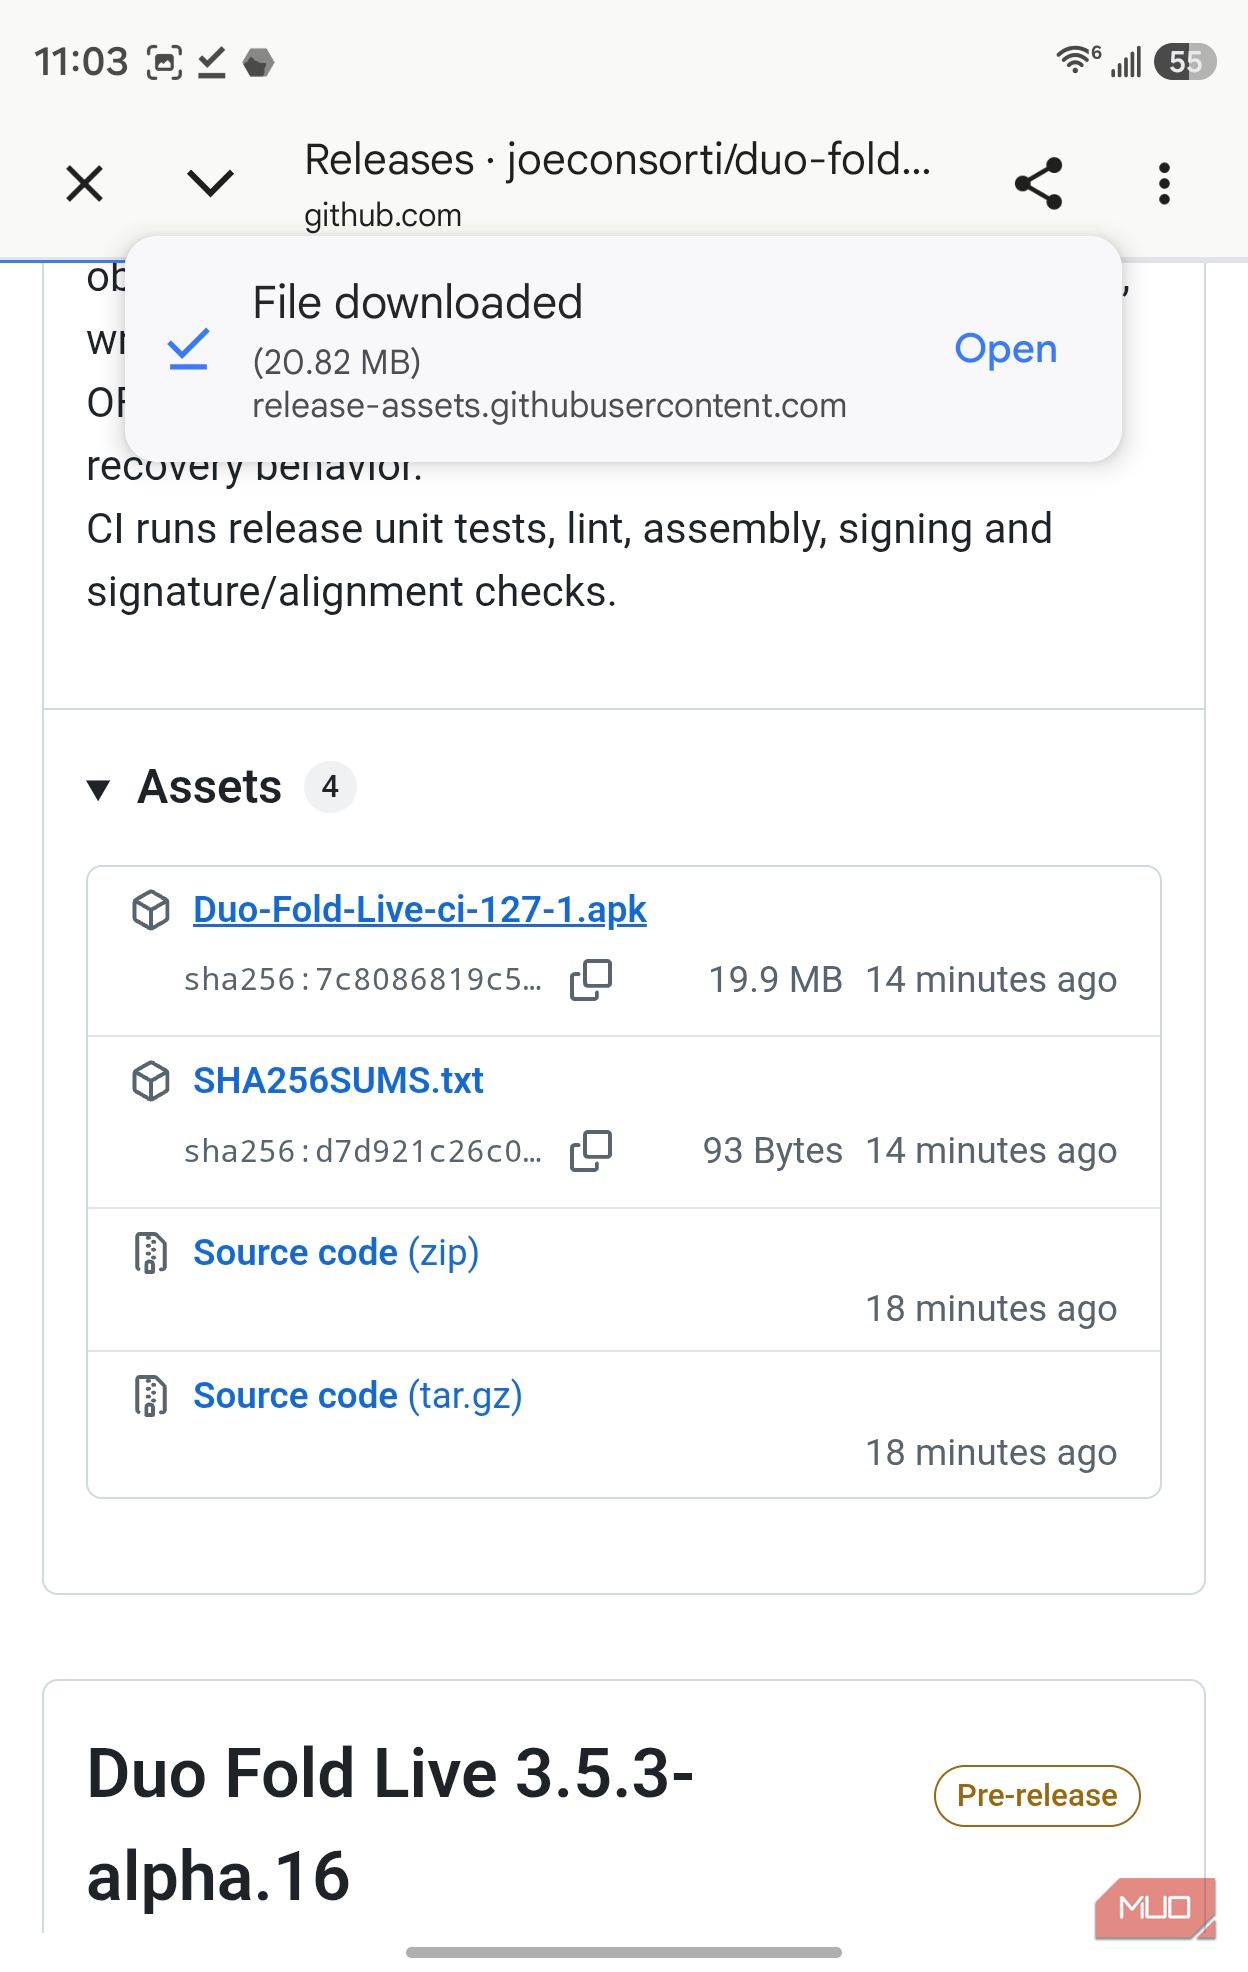Viewport: 1248px width, 1972px height.
Task: Collapse the Assets section triangle
Action: tap(98, 790)
